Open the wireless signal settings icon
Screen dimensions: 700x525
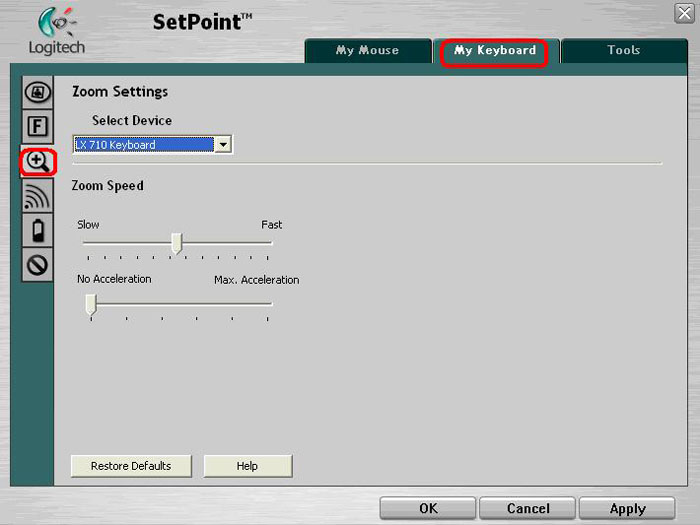coord(38,196)
